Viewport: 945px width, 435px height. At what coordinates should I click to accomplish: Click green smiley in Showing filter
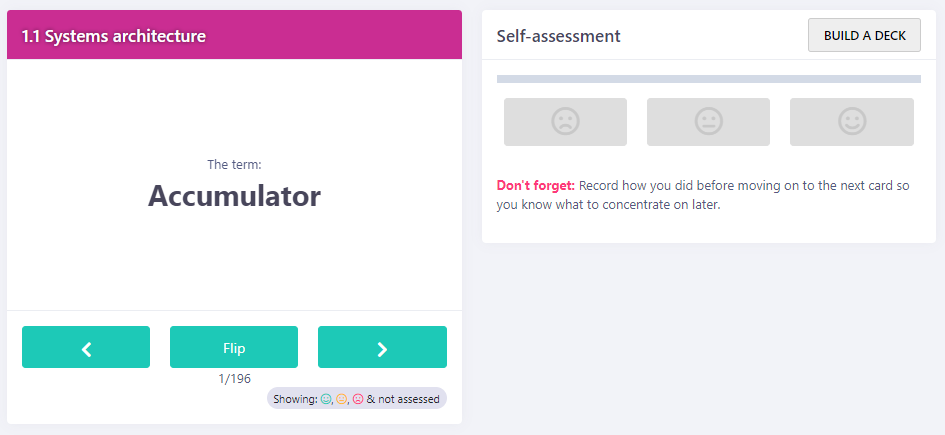(x=326, y=399)
